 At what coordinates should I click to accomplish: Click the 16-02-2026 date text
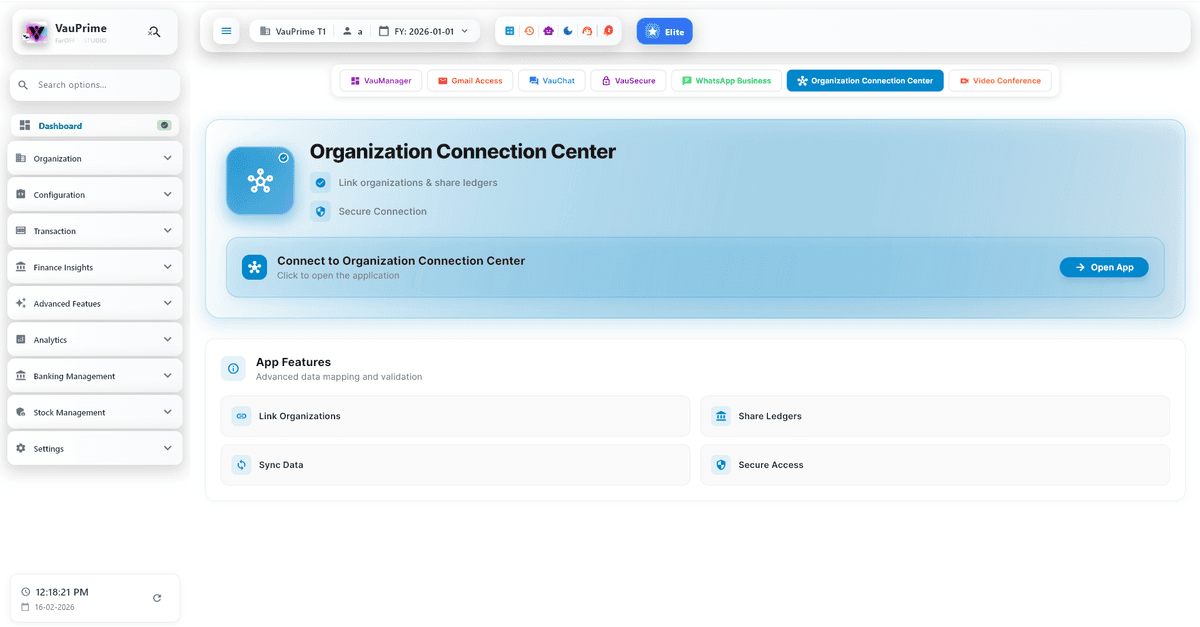pyautogui.click(x=54, y=607)
